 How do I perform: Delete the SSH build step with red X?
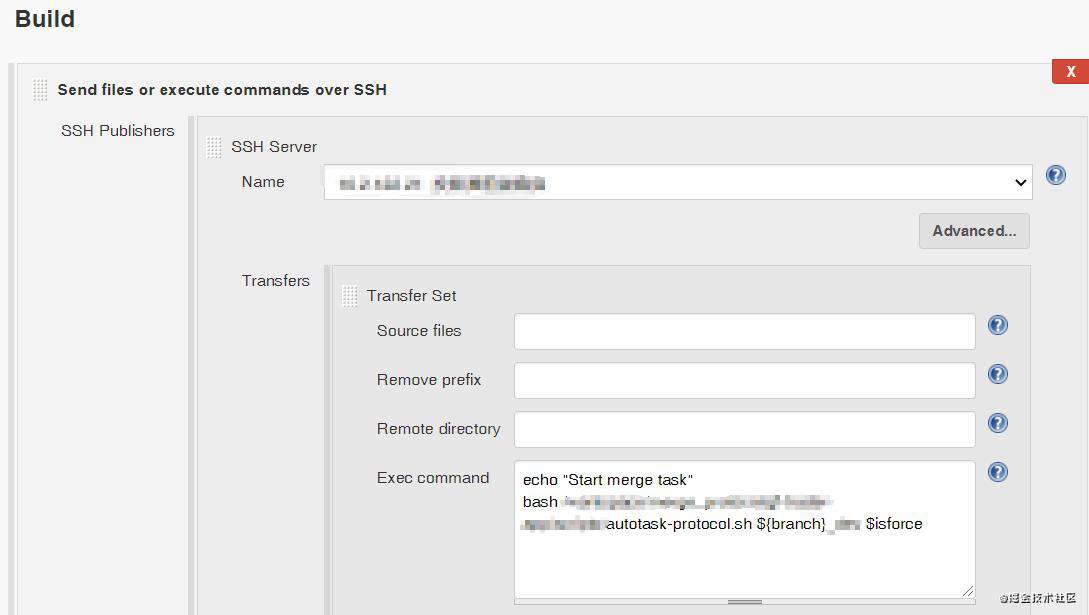pos(1070,71)
